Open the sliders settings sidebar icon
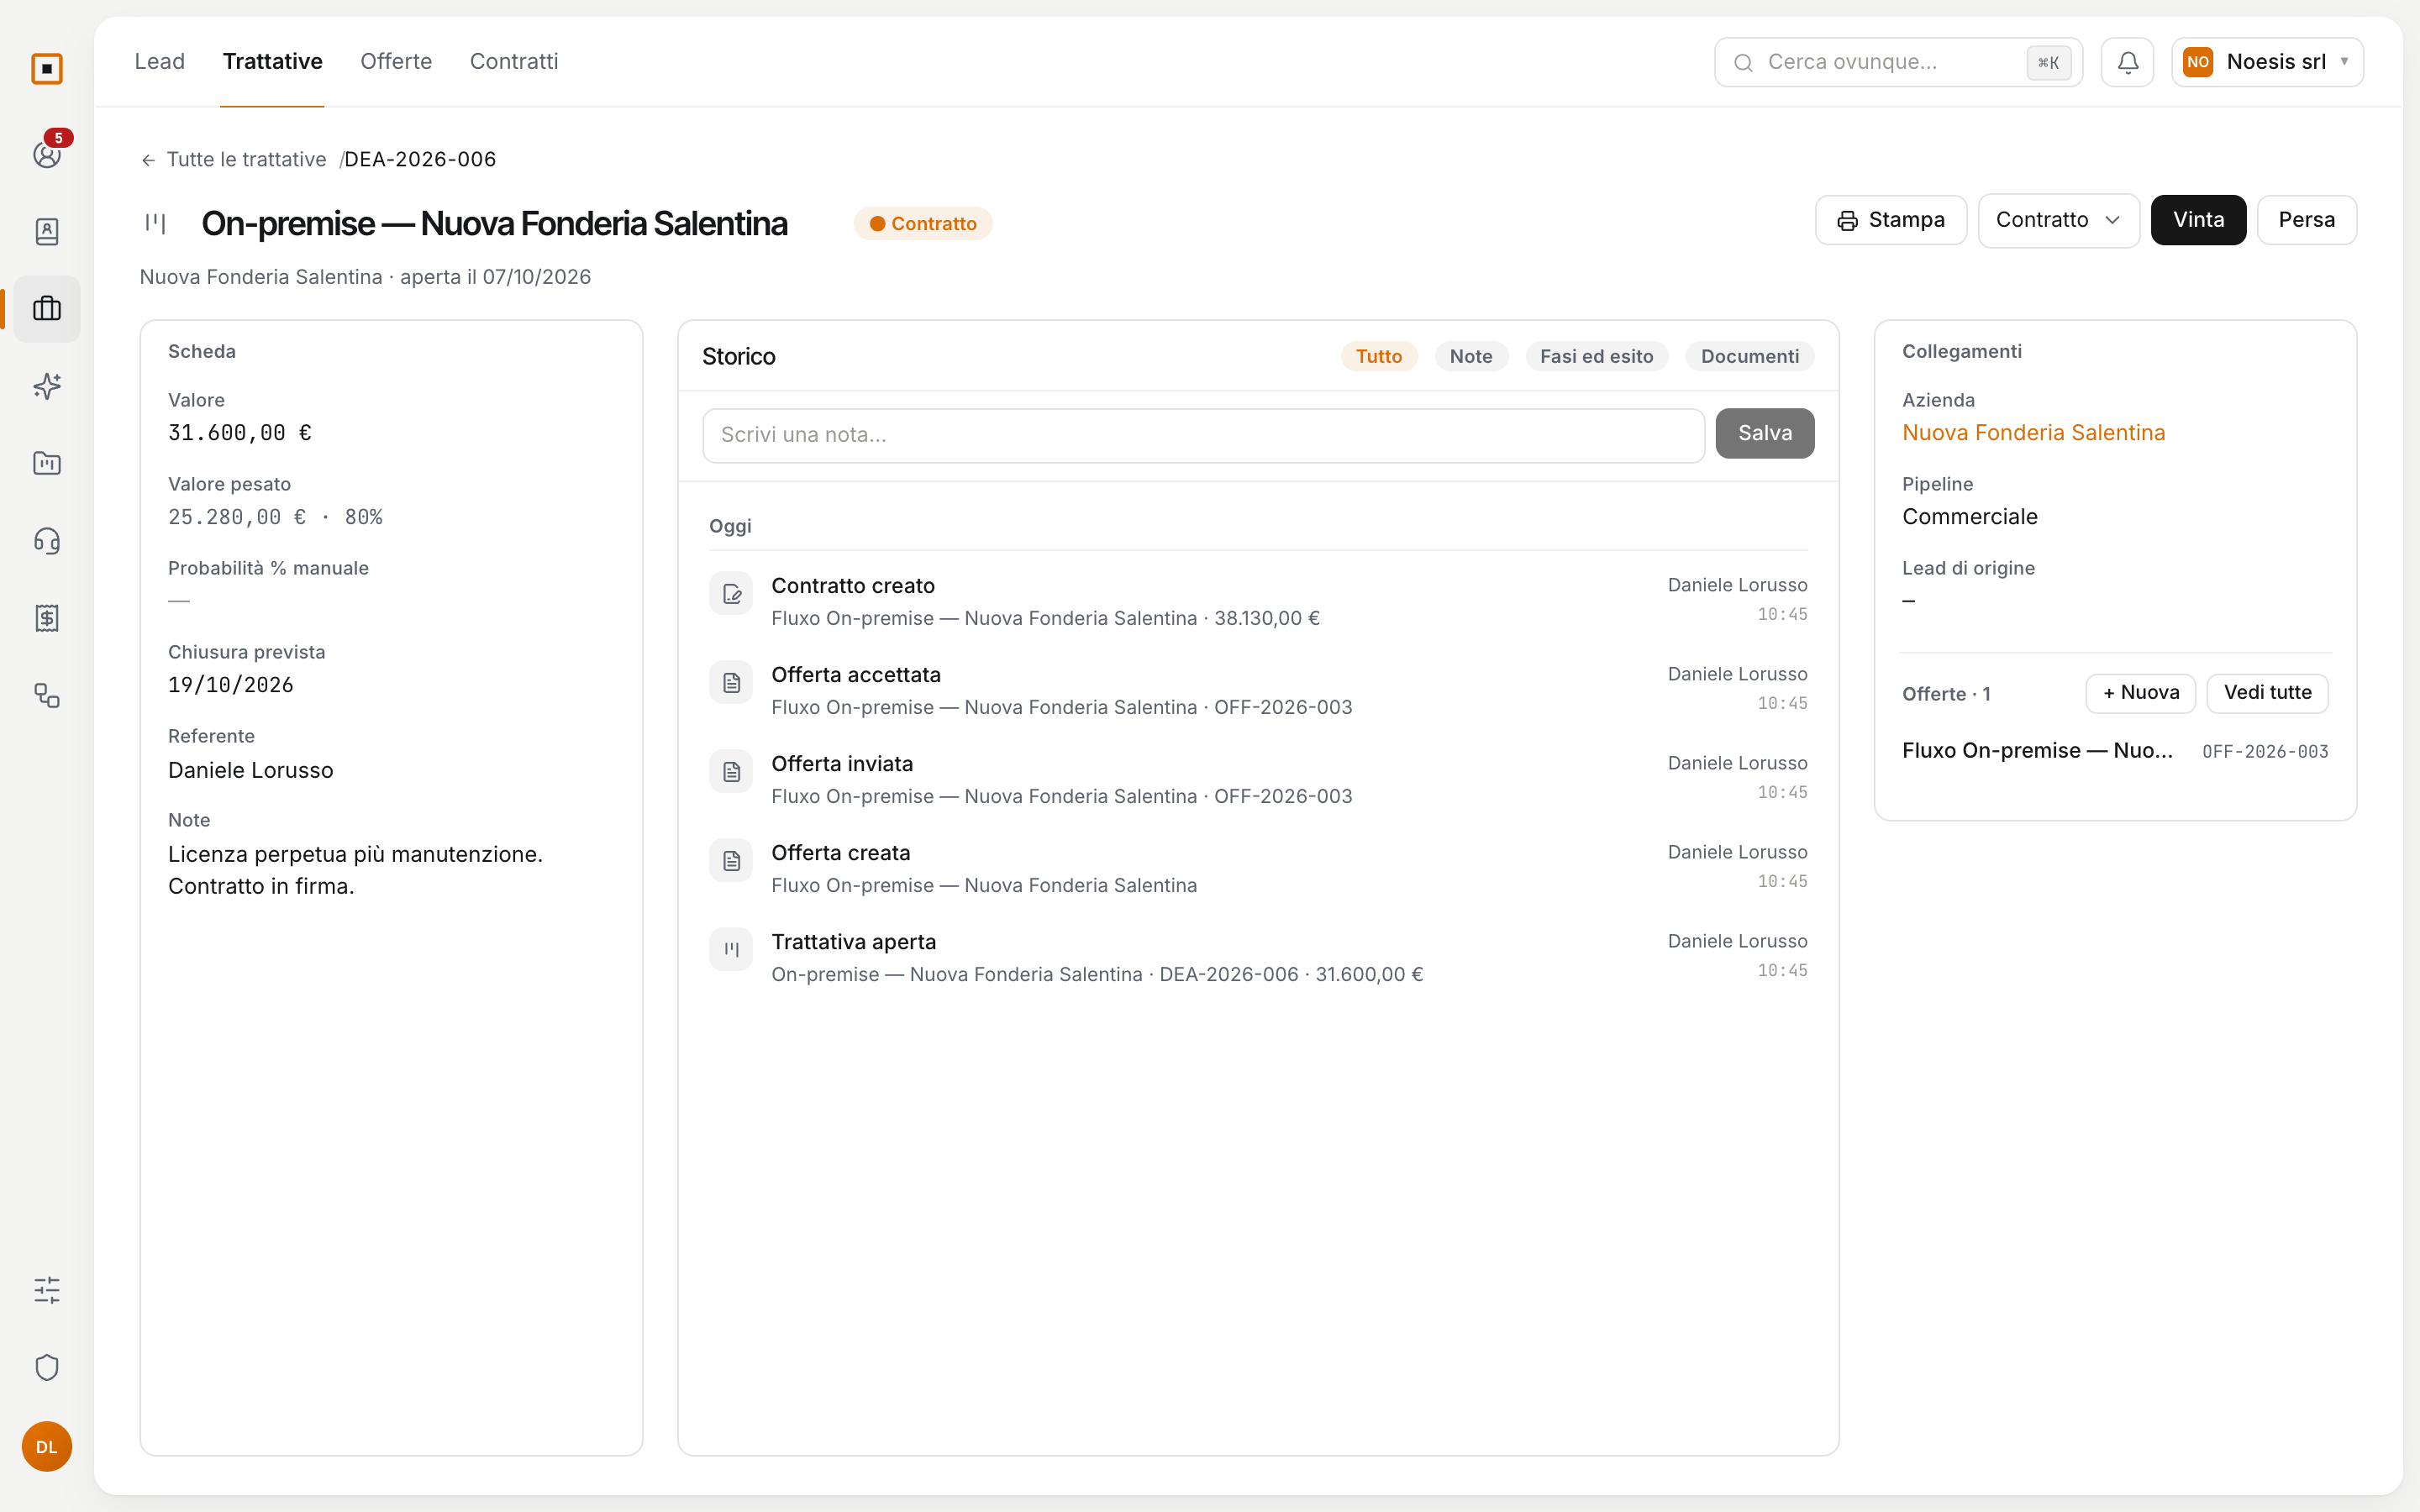This screenshot has width=2420, height=1512. tap(47, 1290)
